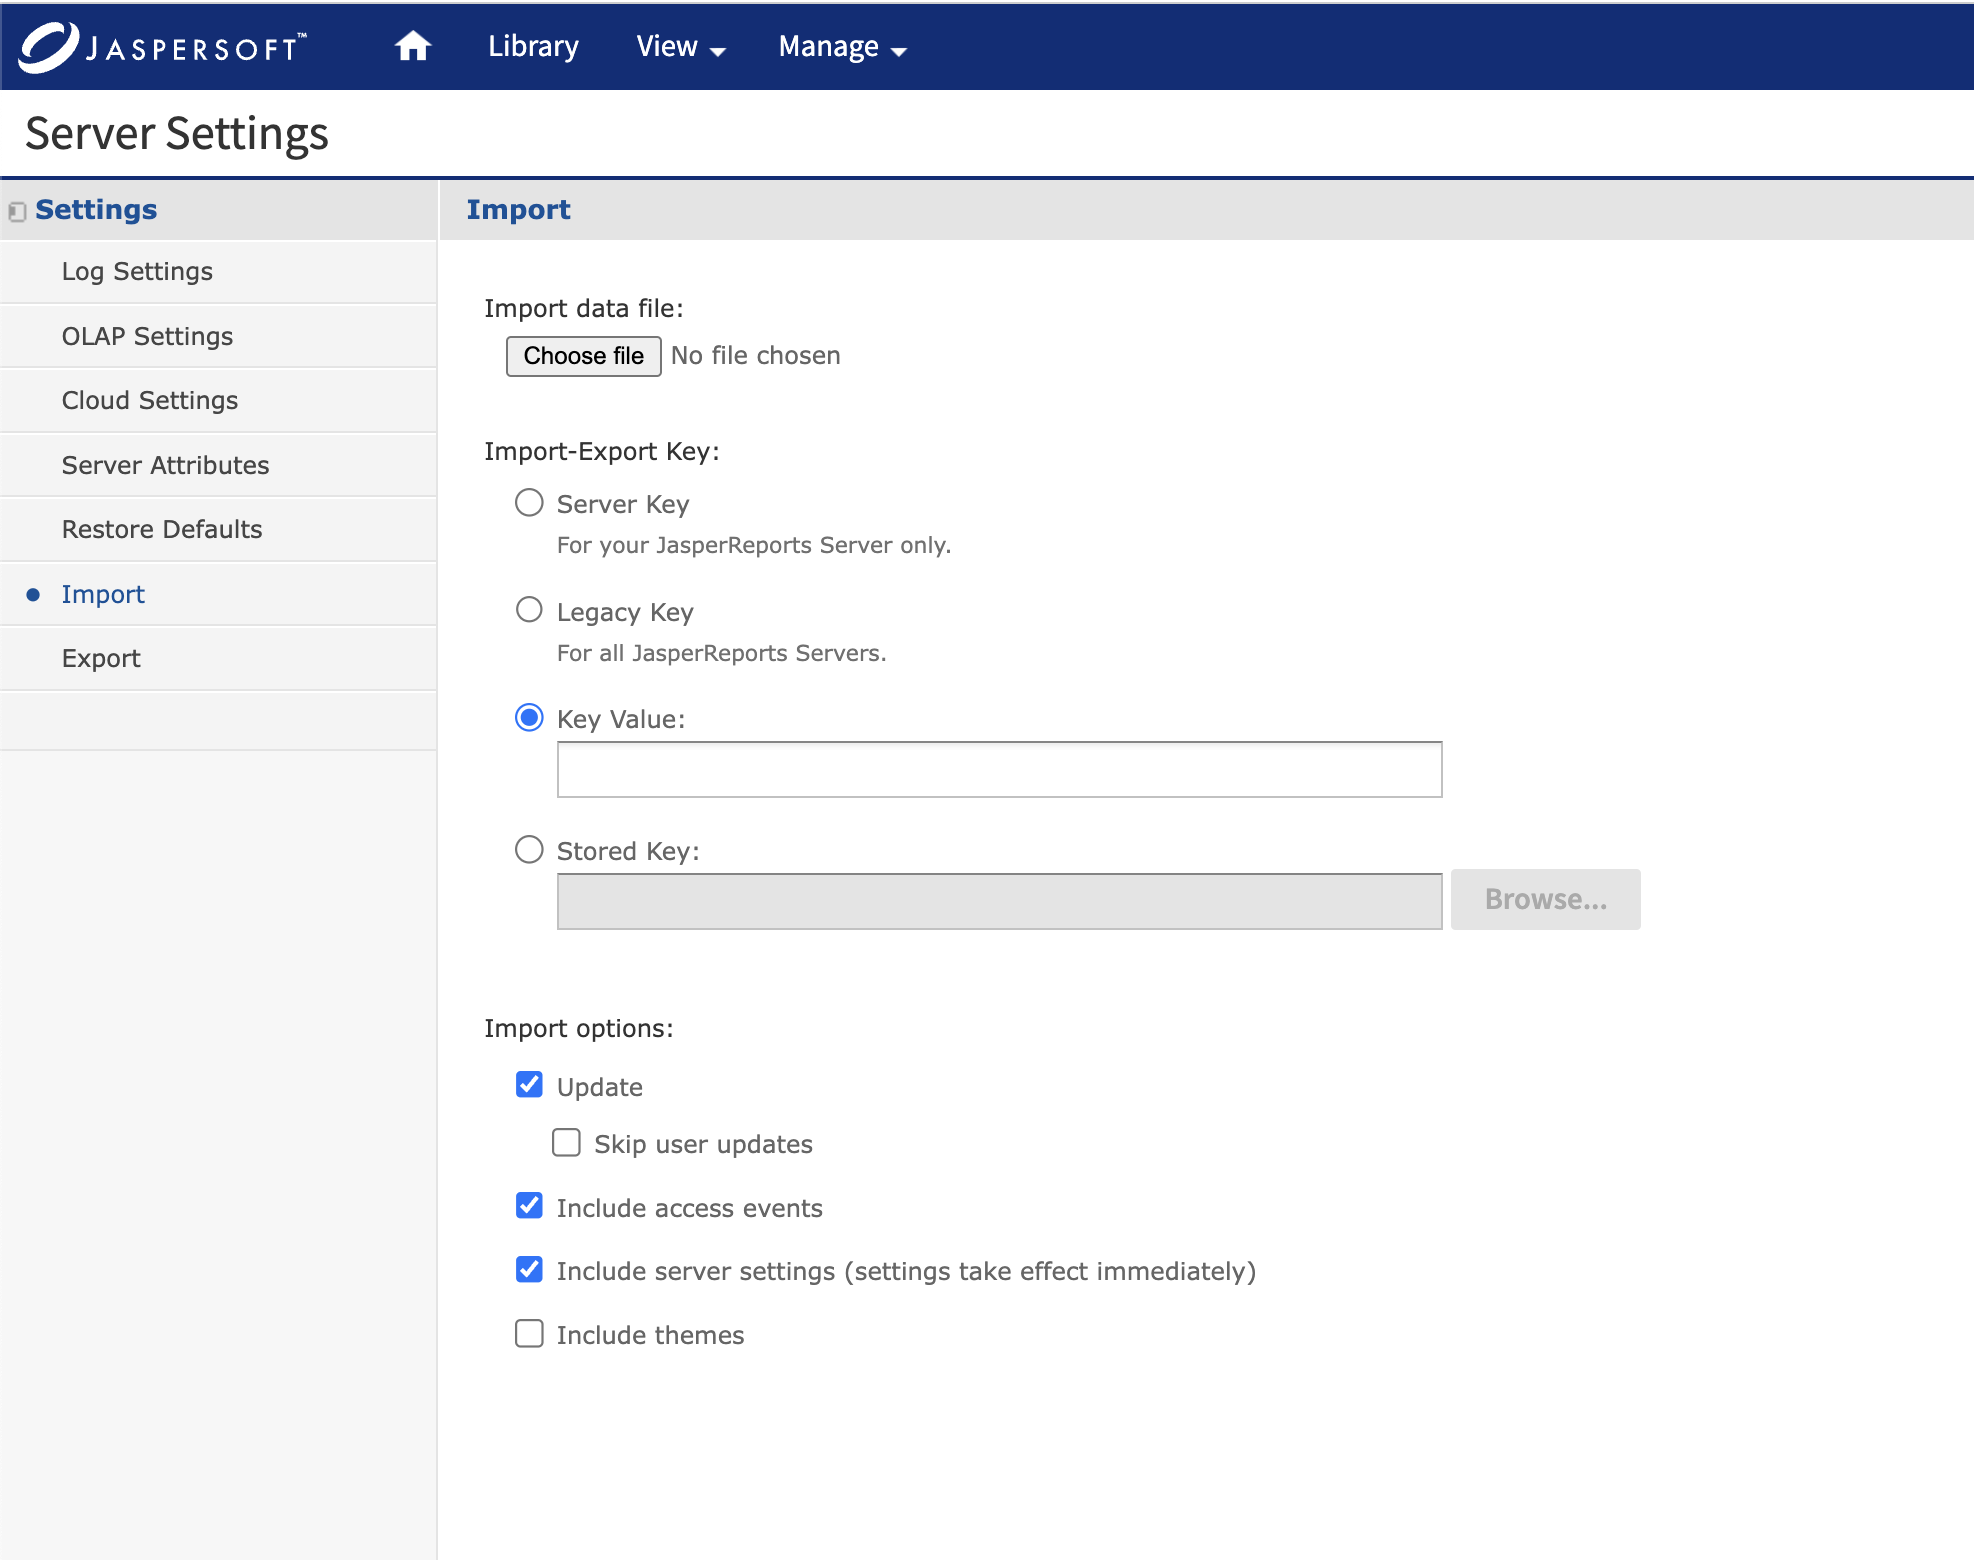1974x1560 pixels.
Task: Collapse the Settings panel icon
Action: [x=17, y=211]
